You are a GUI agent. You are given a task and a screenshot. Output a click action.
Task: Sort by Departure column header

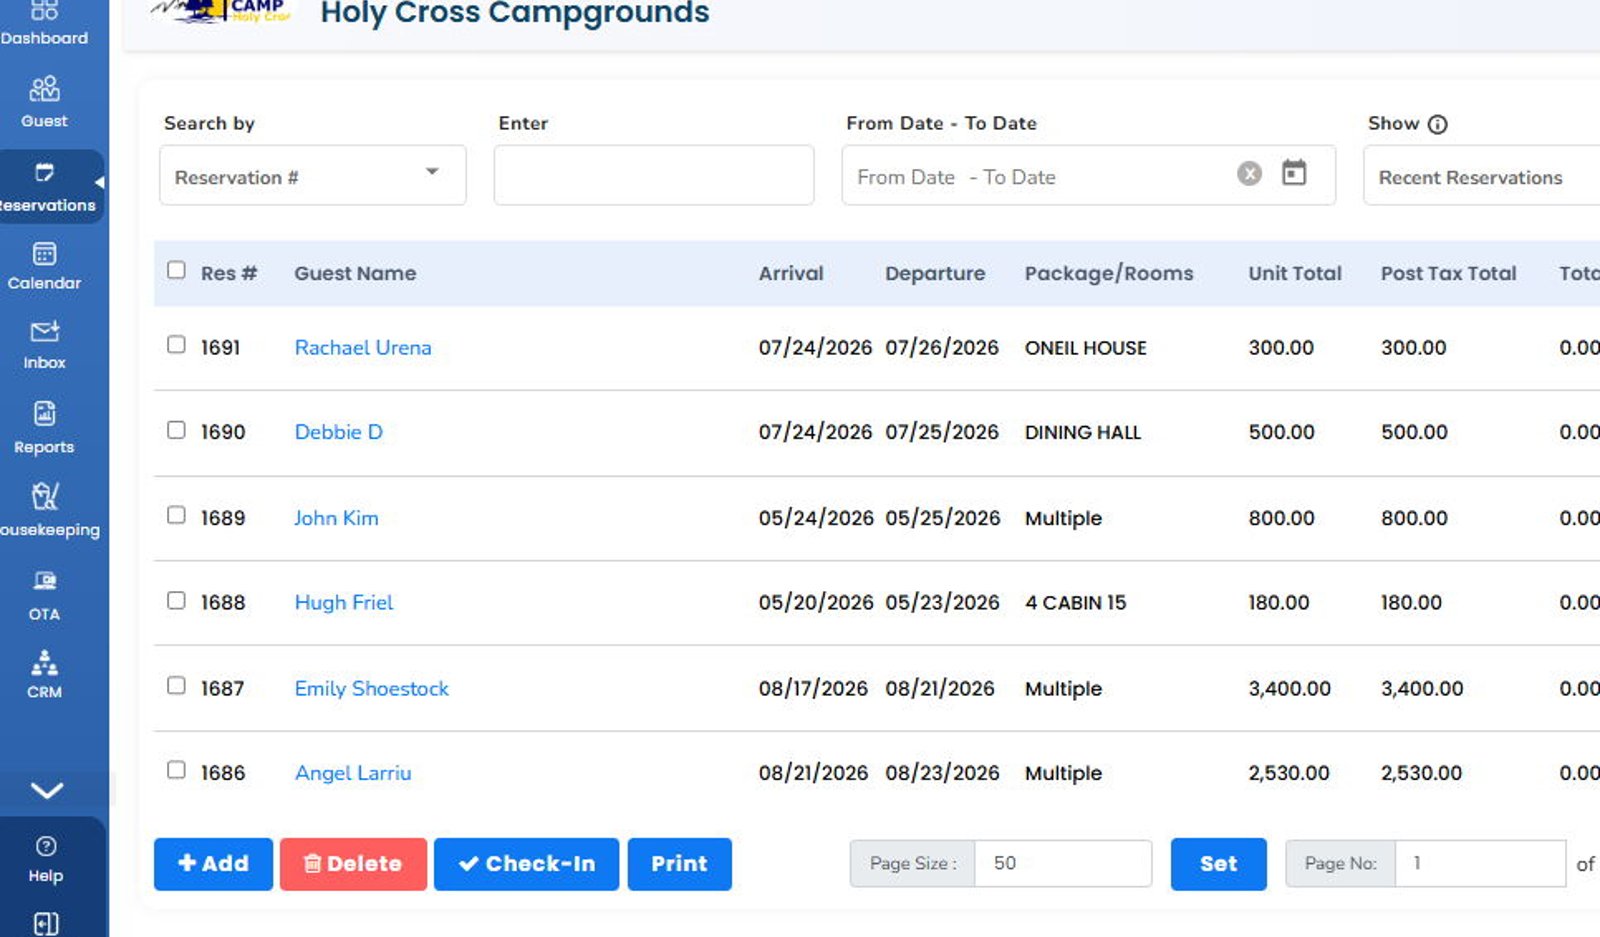click(x=935, y=273)
